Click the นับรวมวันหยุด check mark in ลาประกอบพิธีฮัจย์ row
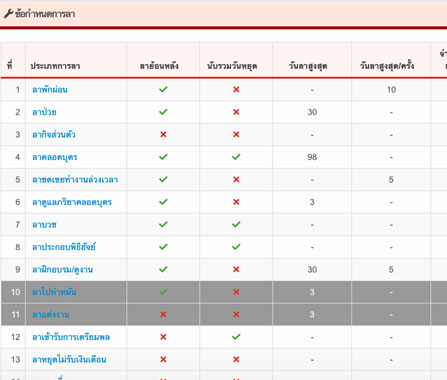The width and height of the screenshot is (447, 380). pyautogui.click(x=236, y=247)
